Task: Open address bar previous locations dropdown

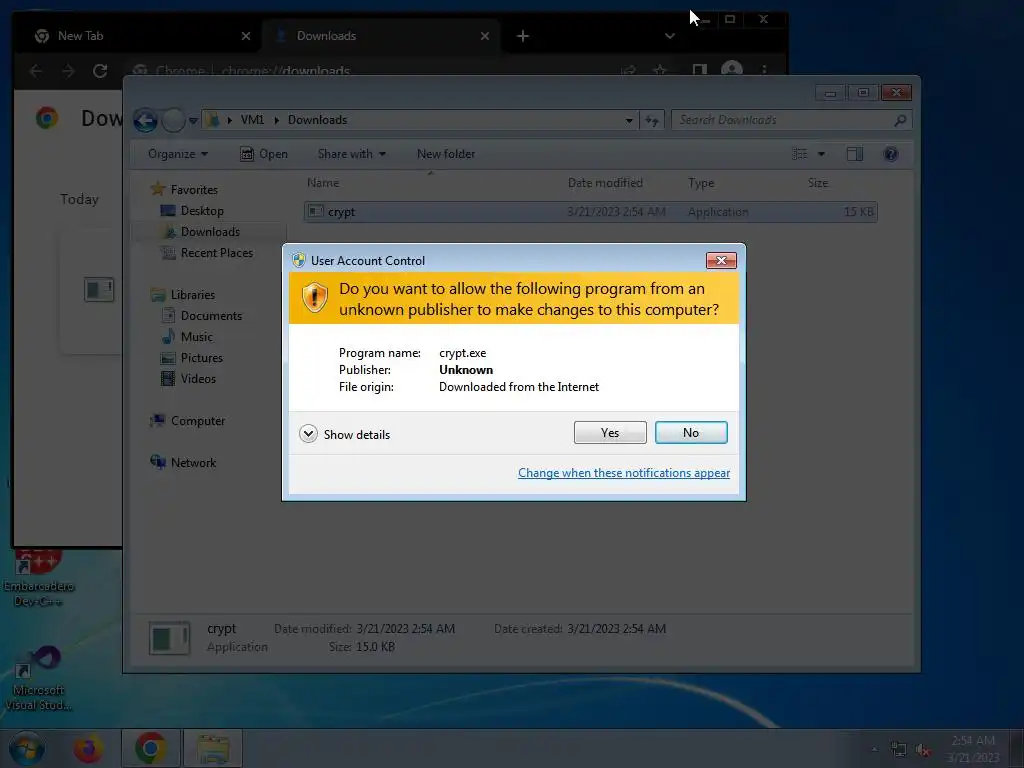Action: [629, 120]
